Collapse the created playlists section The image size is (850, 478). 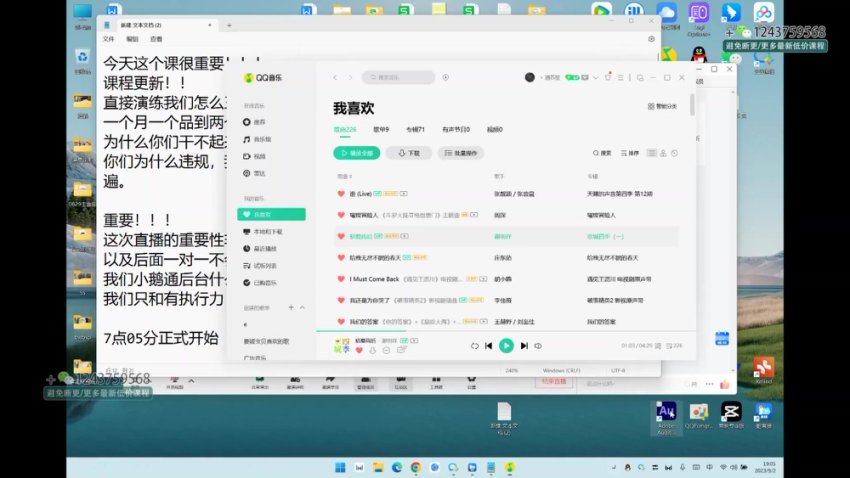tap(303, 307)
